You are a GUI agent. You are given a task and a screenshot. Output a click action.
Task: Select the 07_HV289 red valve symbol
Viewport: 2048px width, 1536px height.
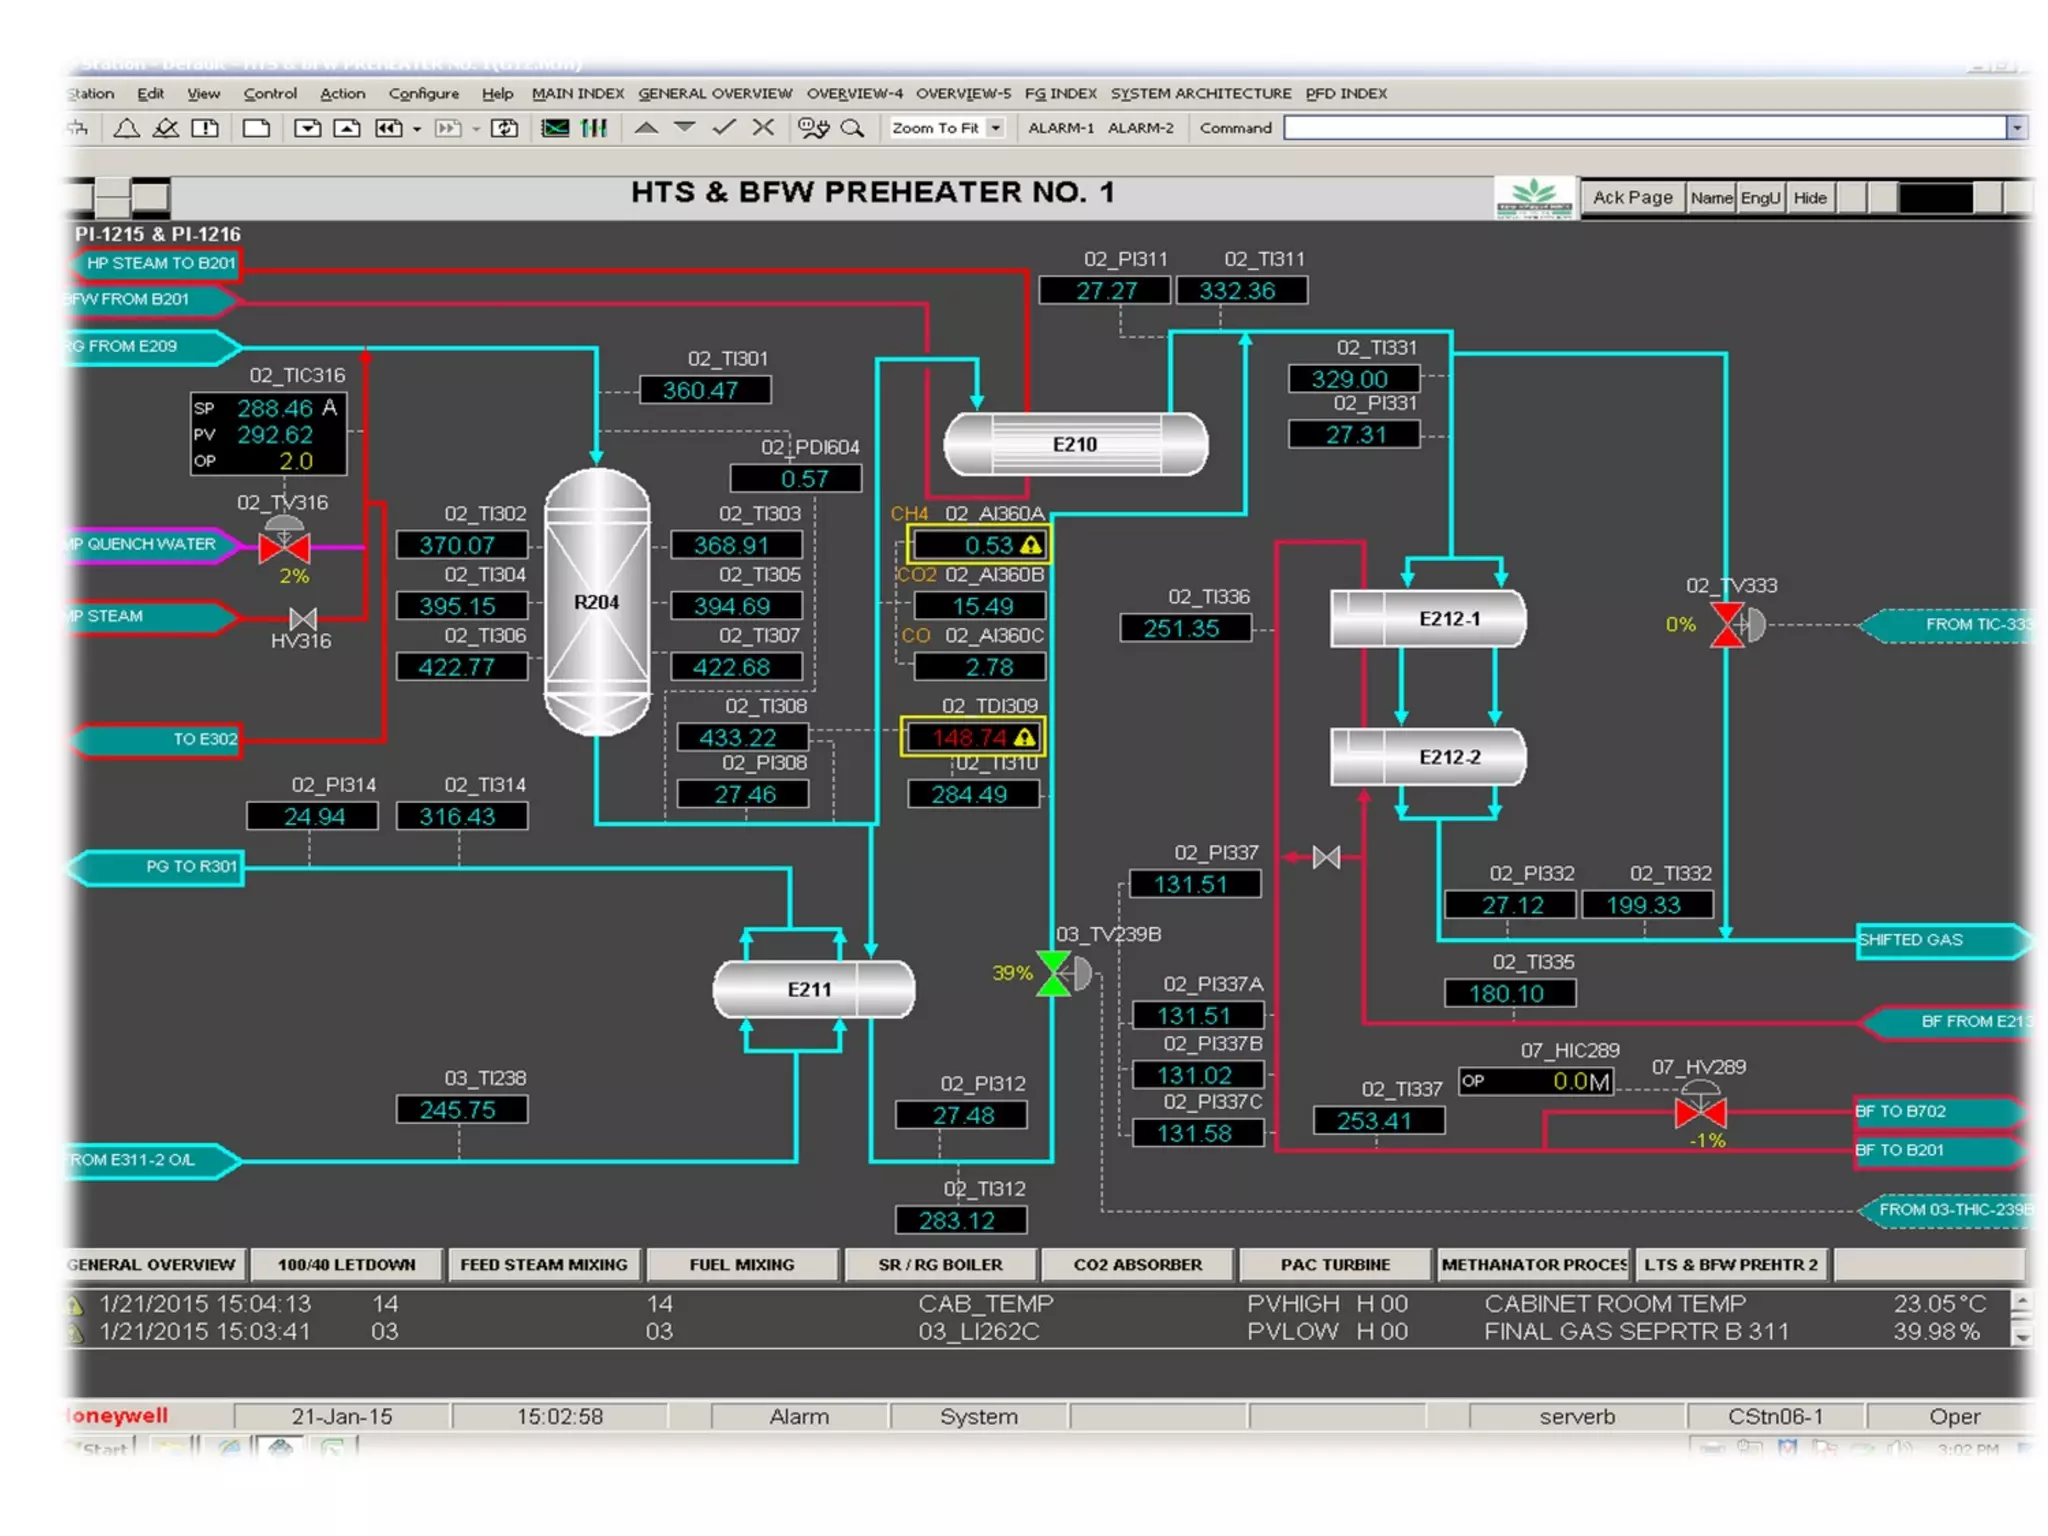coord(1700,1111)
